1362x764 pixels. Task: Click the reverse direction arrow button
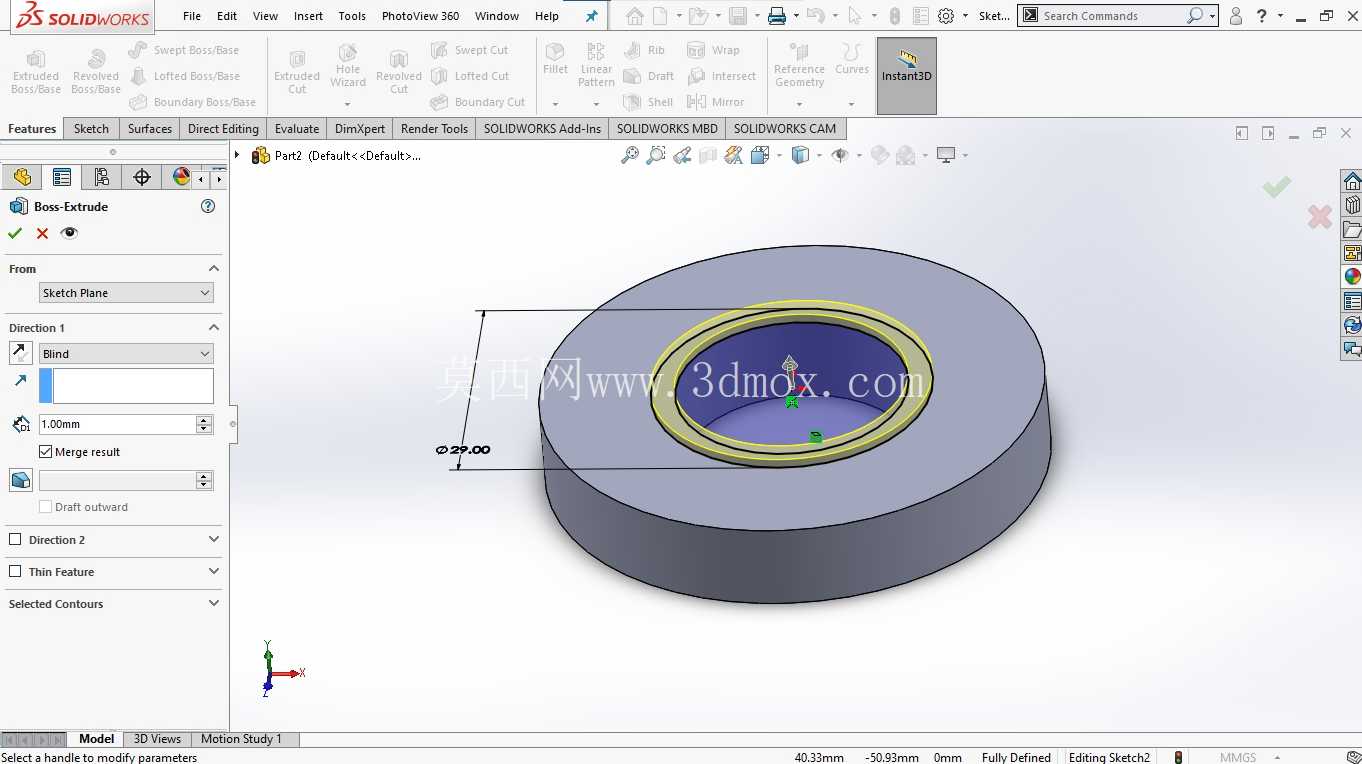pyautogui.click(x=21, y=353)
